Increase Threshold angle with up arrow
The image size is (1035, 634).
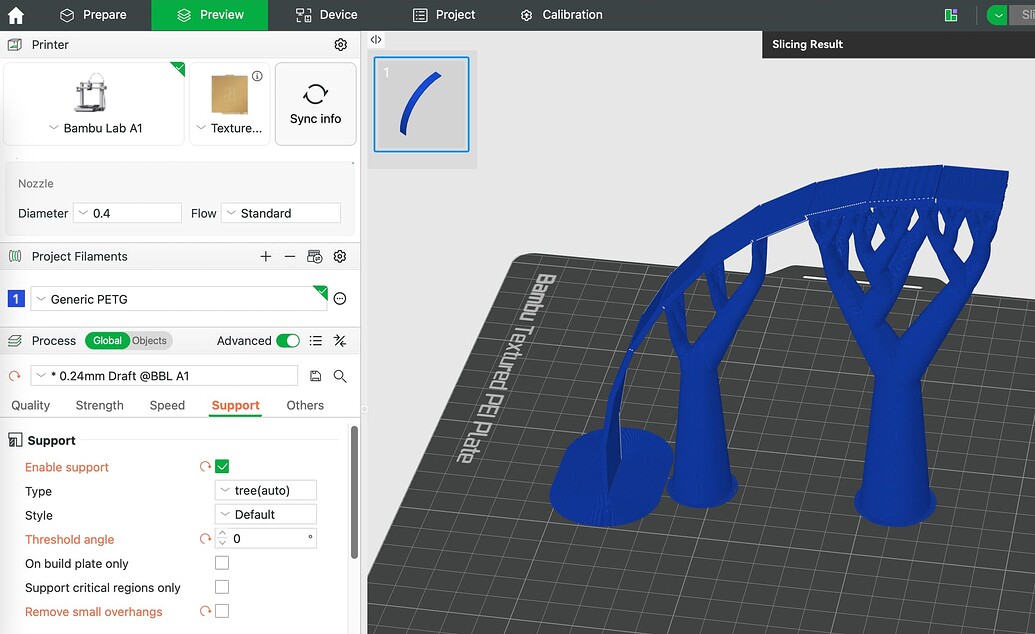(x=222, y=534)
